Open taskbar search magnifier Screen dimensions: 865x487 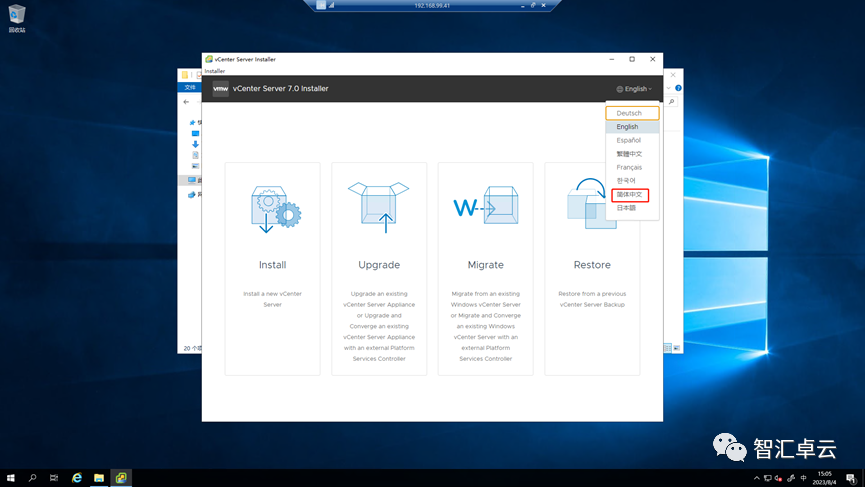33,478
